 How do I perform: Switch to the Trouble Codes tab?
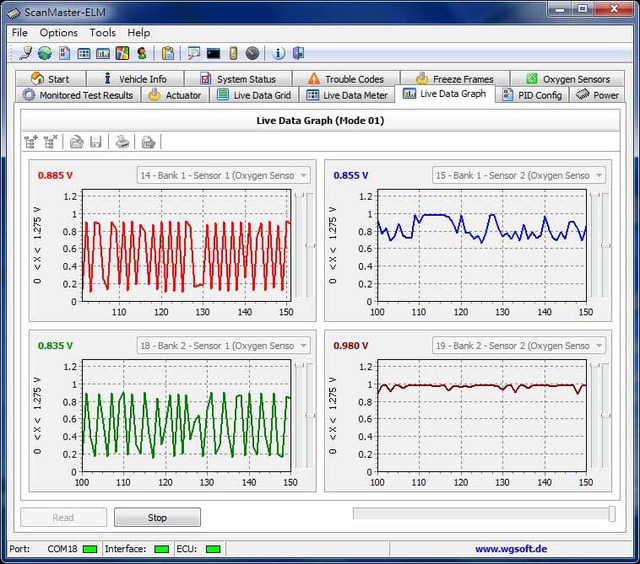(x=345, y=79)
